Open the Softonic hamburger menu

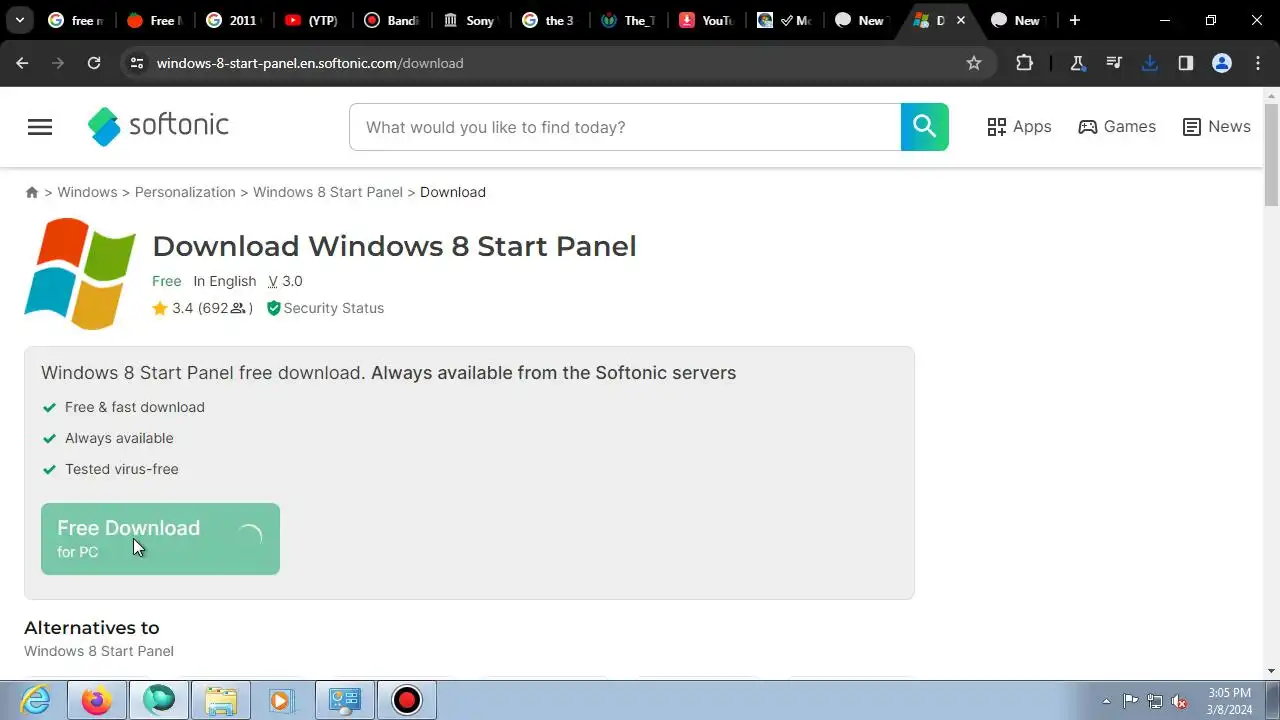[40, 127]
